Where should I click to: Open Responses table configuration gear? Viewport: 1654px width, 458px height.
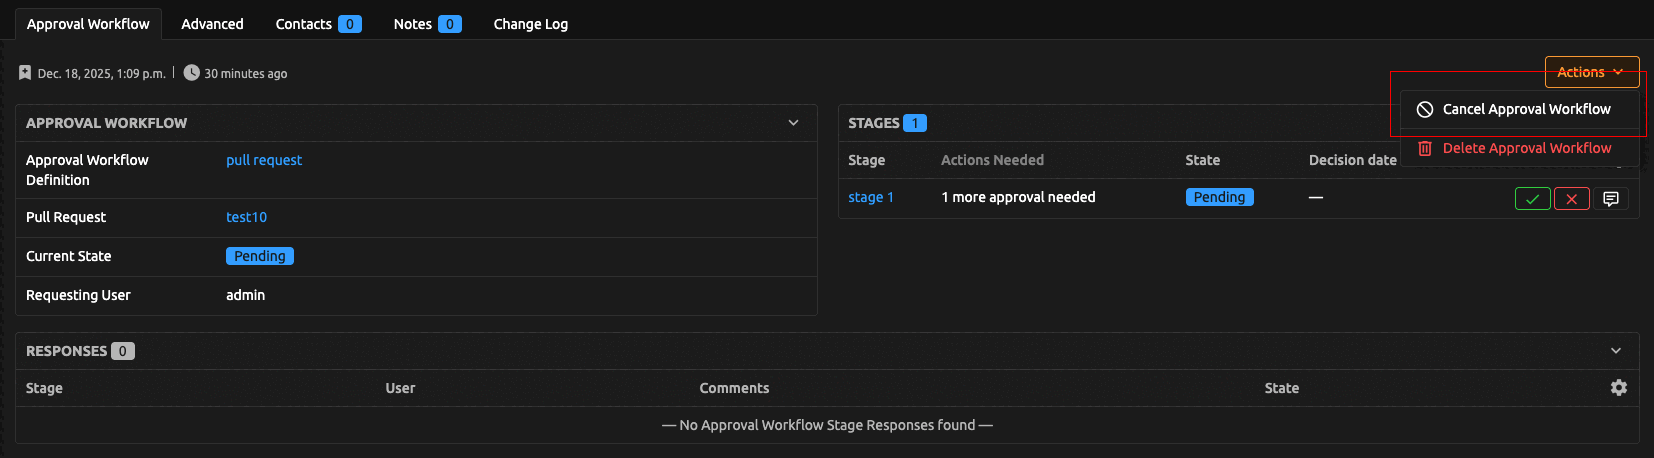tap(1618, 388)
